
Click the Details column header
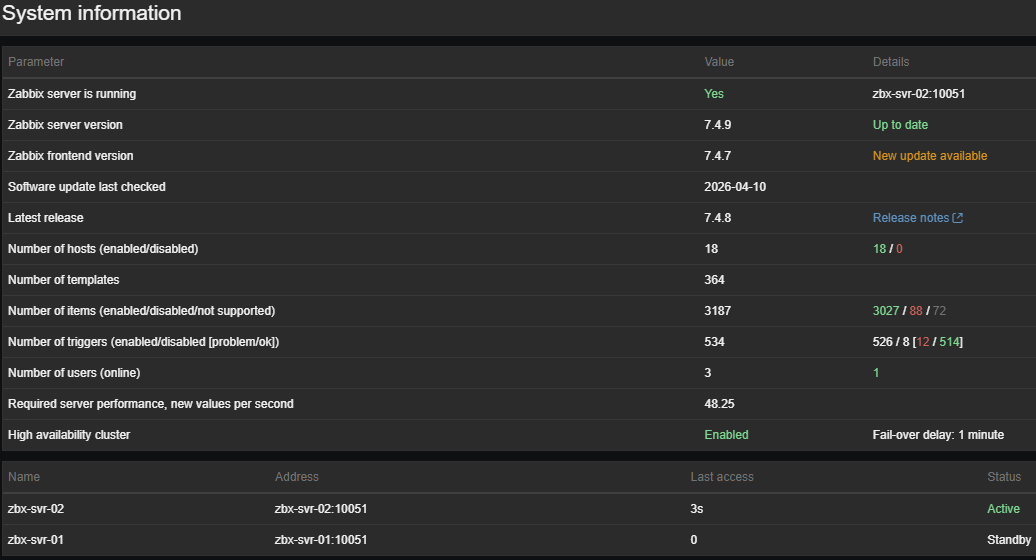click(891, 62)
